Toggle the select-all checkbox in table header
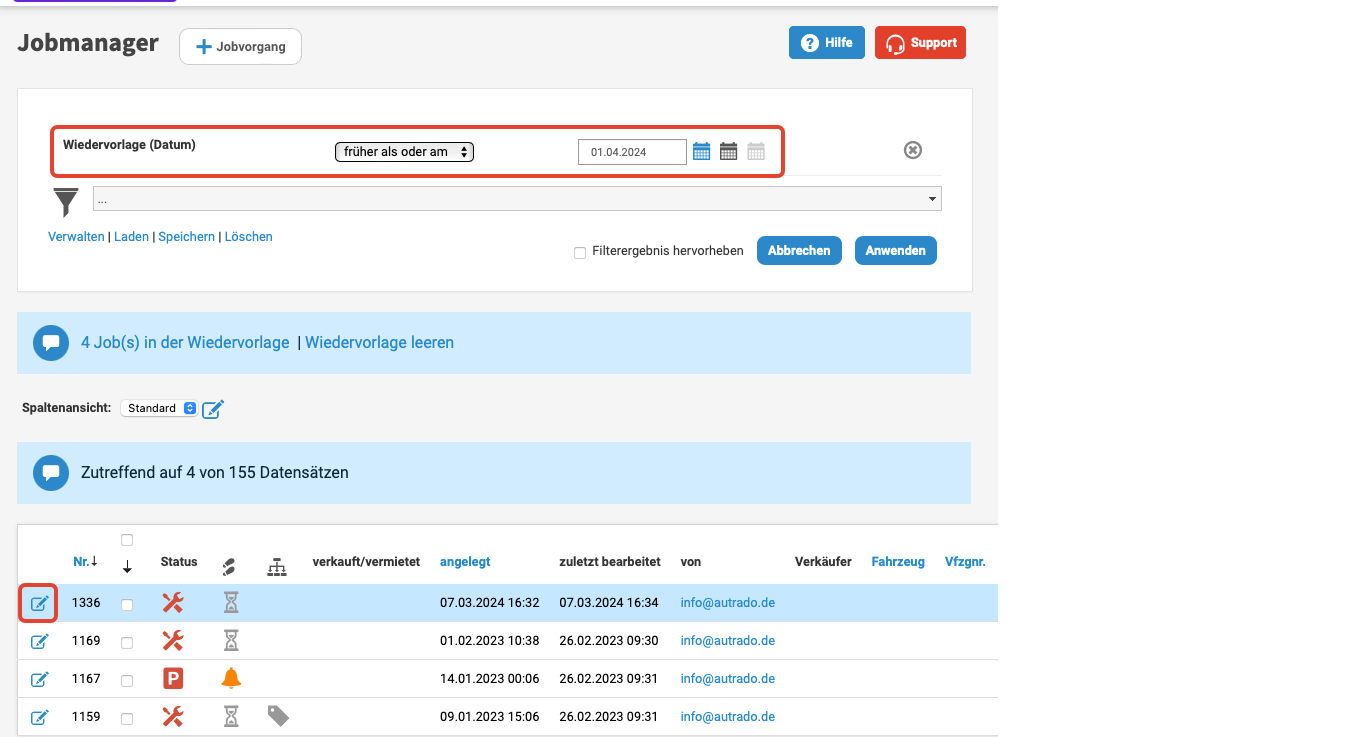1367x737 pixels. pyautogui.click(x=127, y=540)
